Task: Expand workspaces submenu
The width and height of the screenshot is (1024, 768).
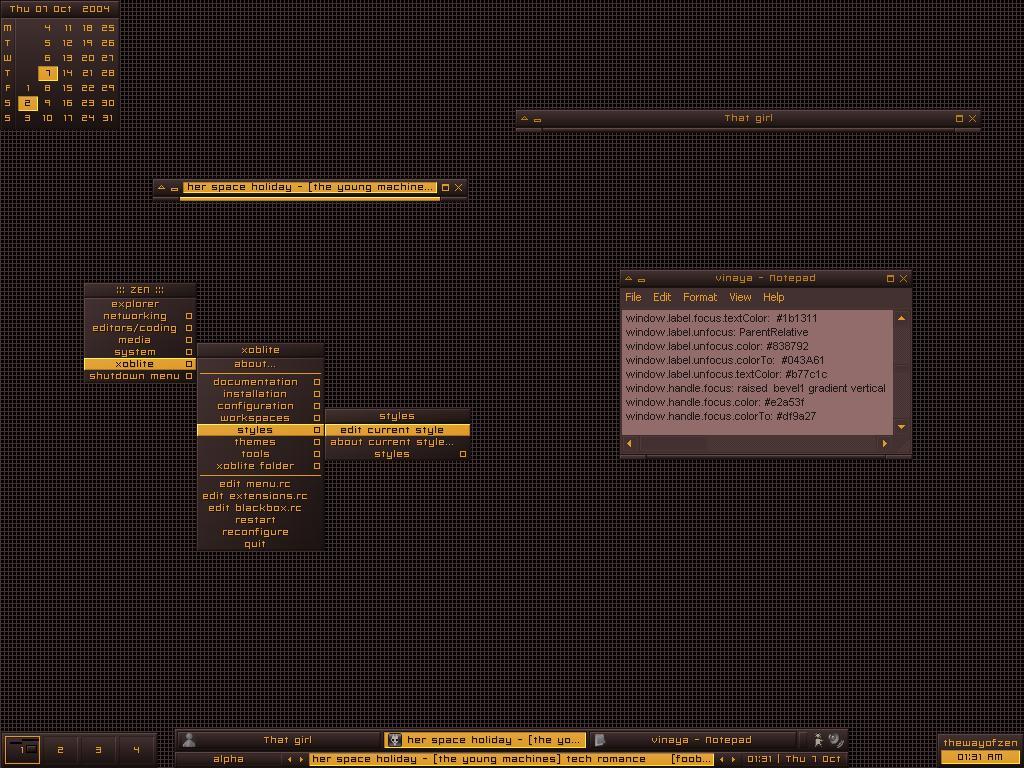Action: (261, 418)
